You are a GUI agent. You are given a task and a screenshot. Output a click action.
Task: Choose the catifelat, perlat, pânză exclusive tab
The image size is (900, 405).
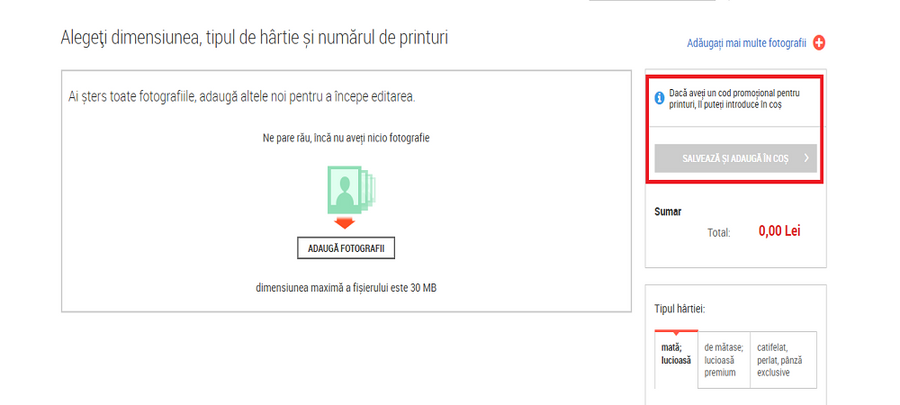pyautogui.click(x=783, y=360)
